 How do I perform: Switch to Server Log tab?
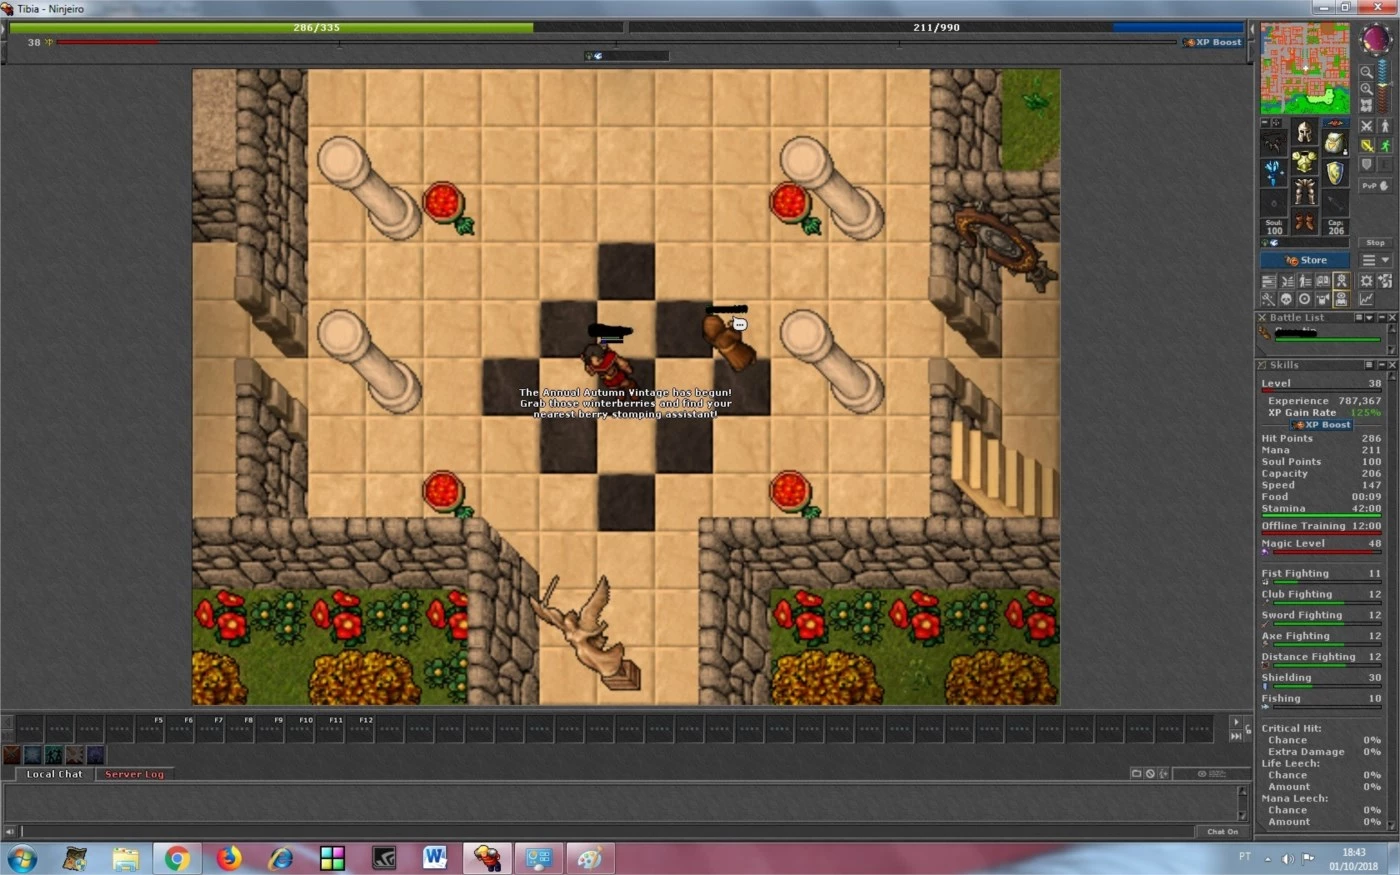134,774
